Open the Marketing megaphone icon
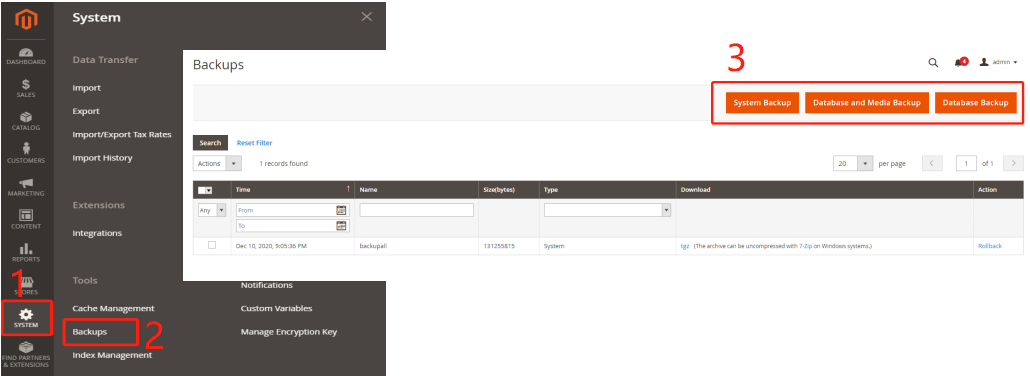1030x376 pixels. tap(26, 183)
